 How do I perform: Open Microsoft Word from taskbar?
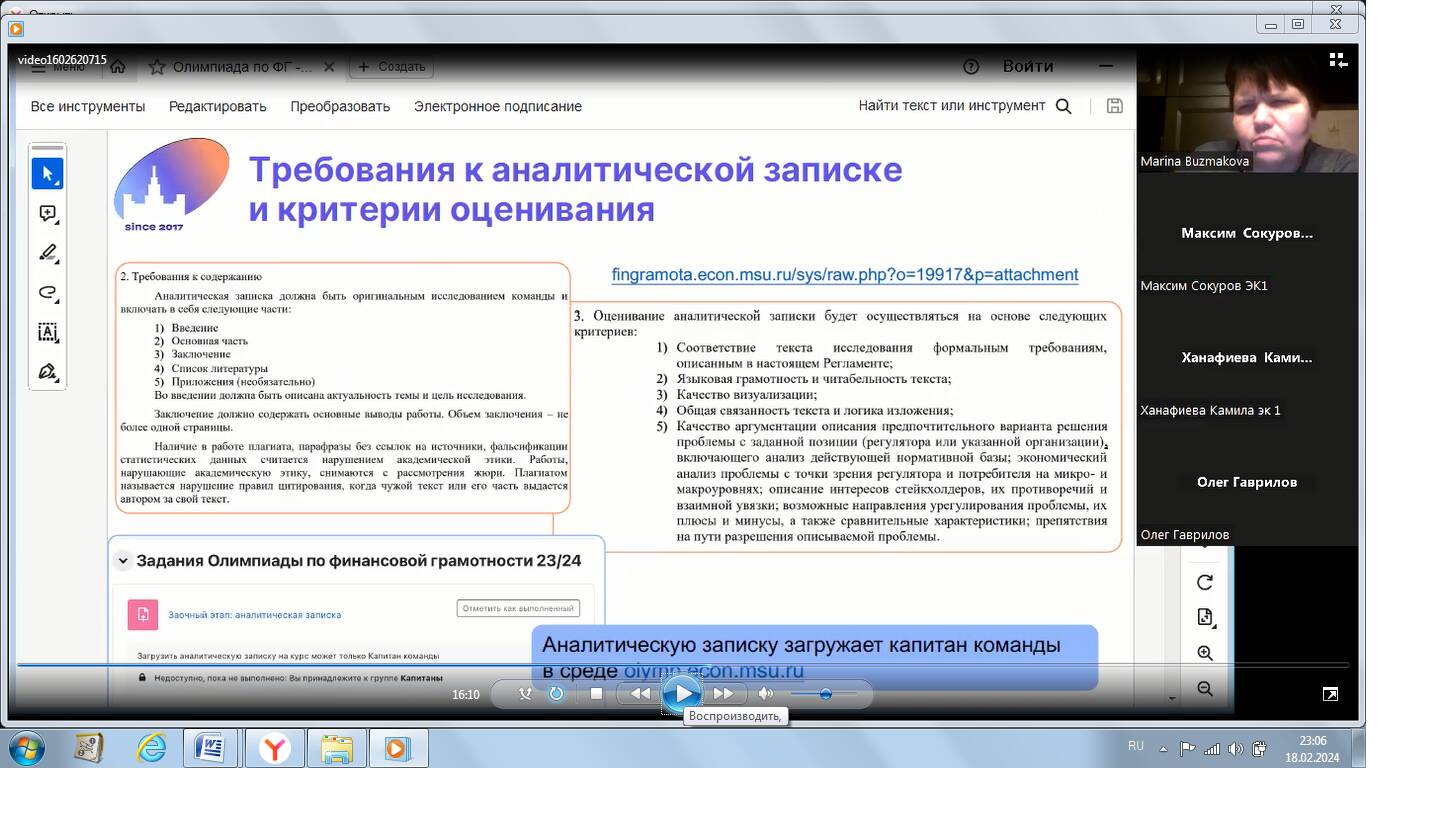210,748
